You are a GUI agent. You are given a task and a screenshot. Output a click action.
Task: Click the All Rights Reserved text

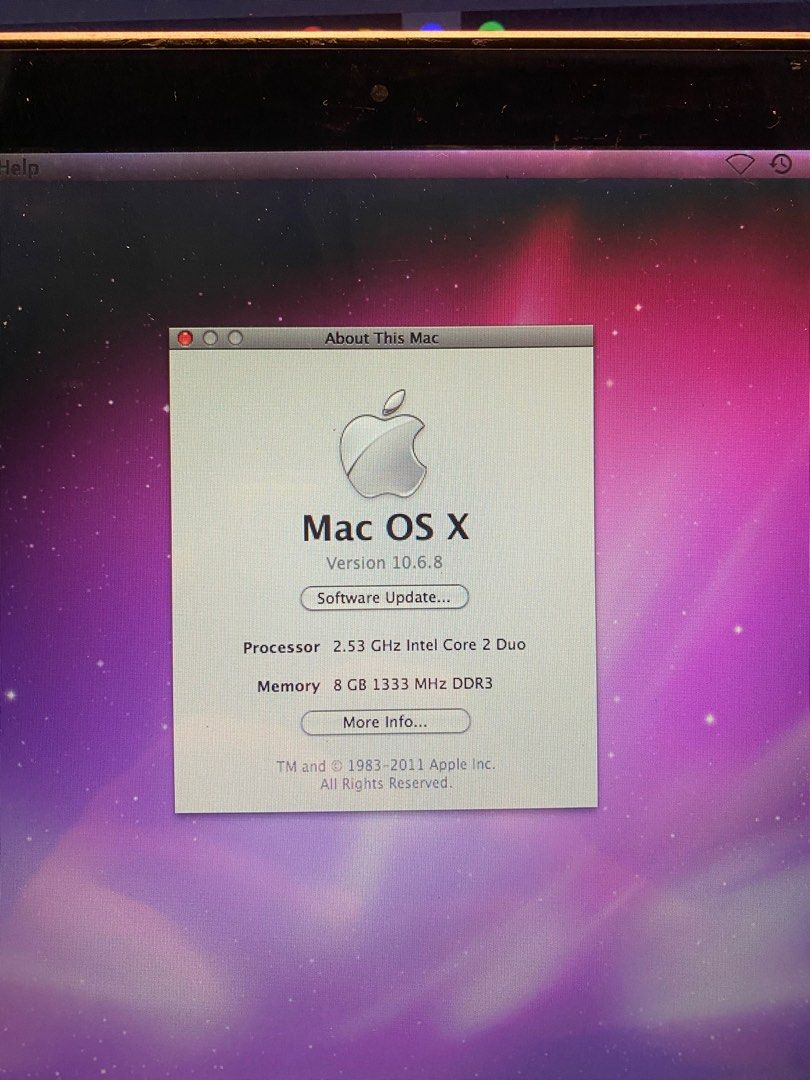tap(384, 782)
